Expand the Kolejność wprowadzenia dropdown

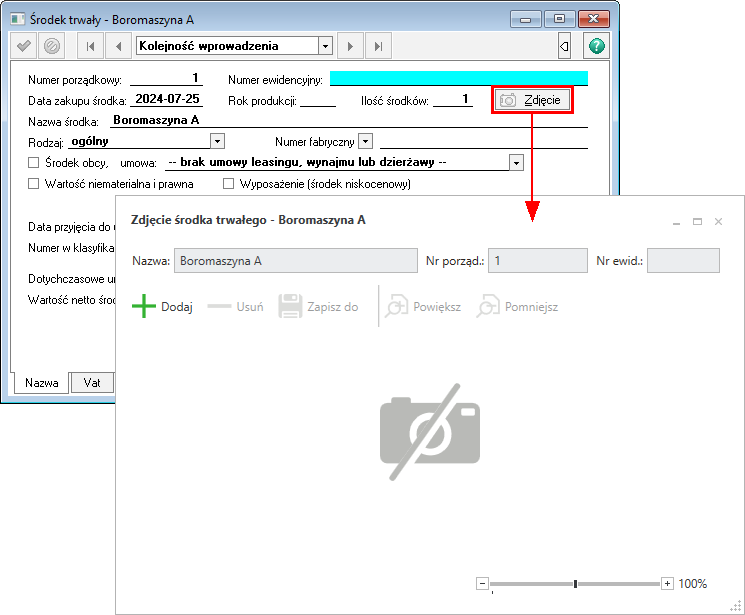[x=325, y=46]
